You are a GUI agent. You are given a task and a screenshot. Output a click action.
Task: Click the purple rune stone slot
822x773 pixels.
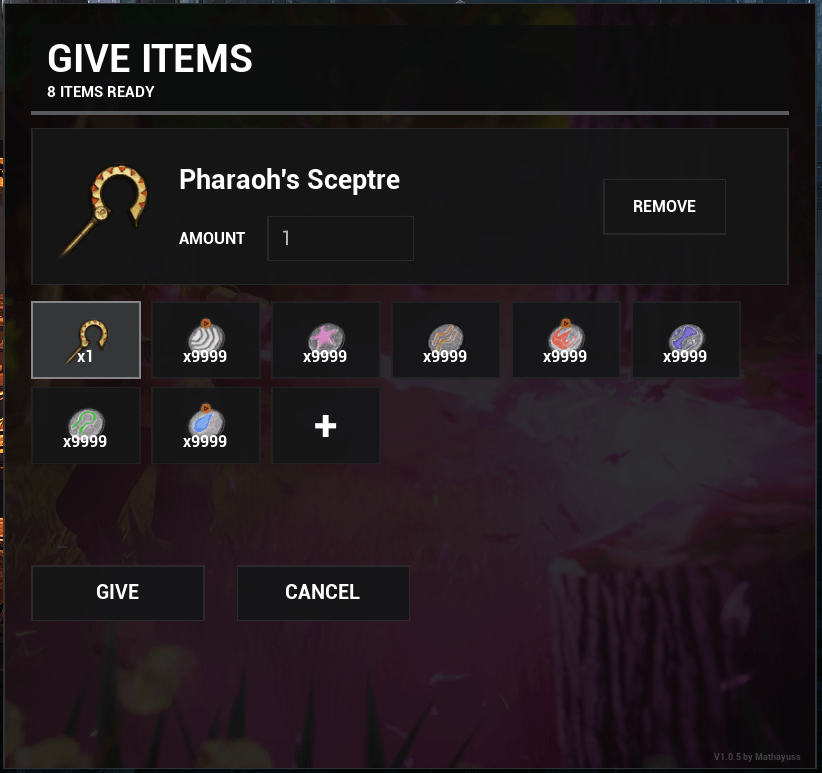(x=686, y=340)
